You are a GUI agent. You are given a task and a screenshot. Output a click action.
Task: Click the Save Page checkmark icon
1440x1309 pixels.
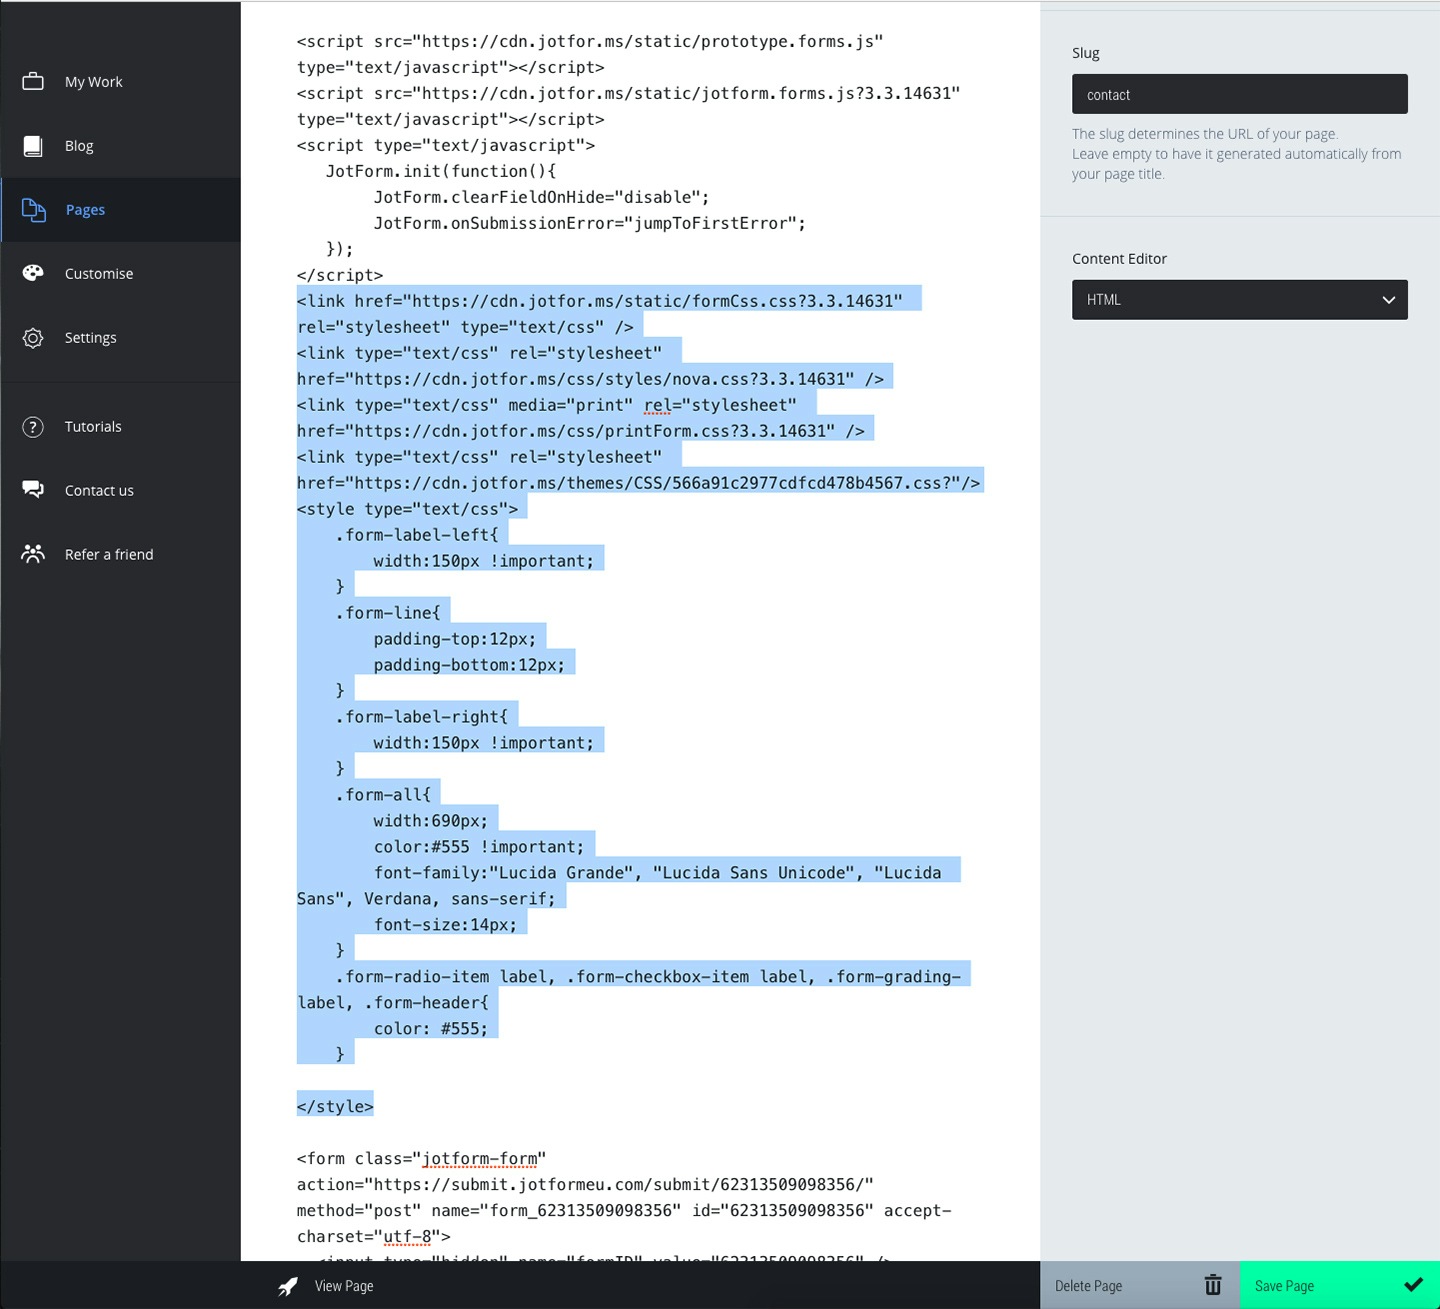click(x=1413, y=1285)
